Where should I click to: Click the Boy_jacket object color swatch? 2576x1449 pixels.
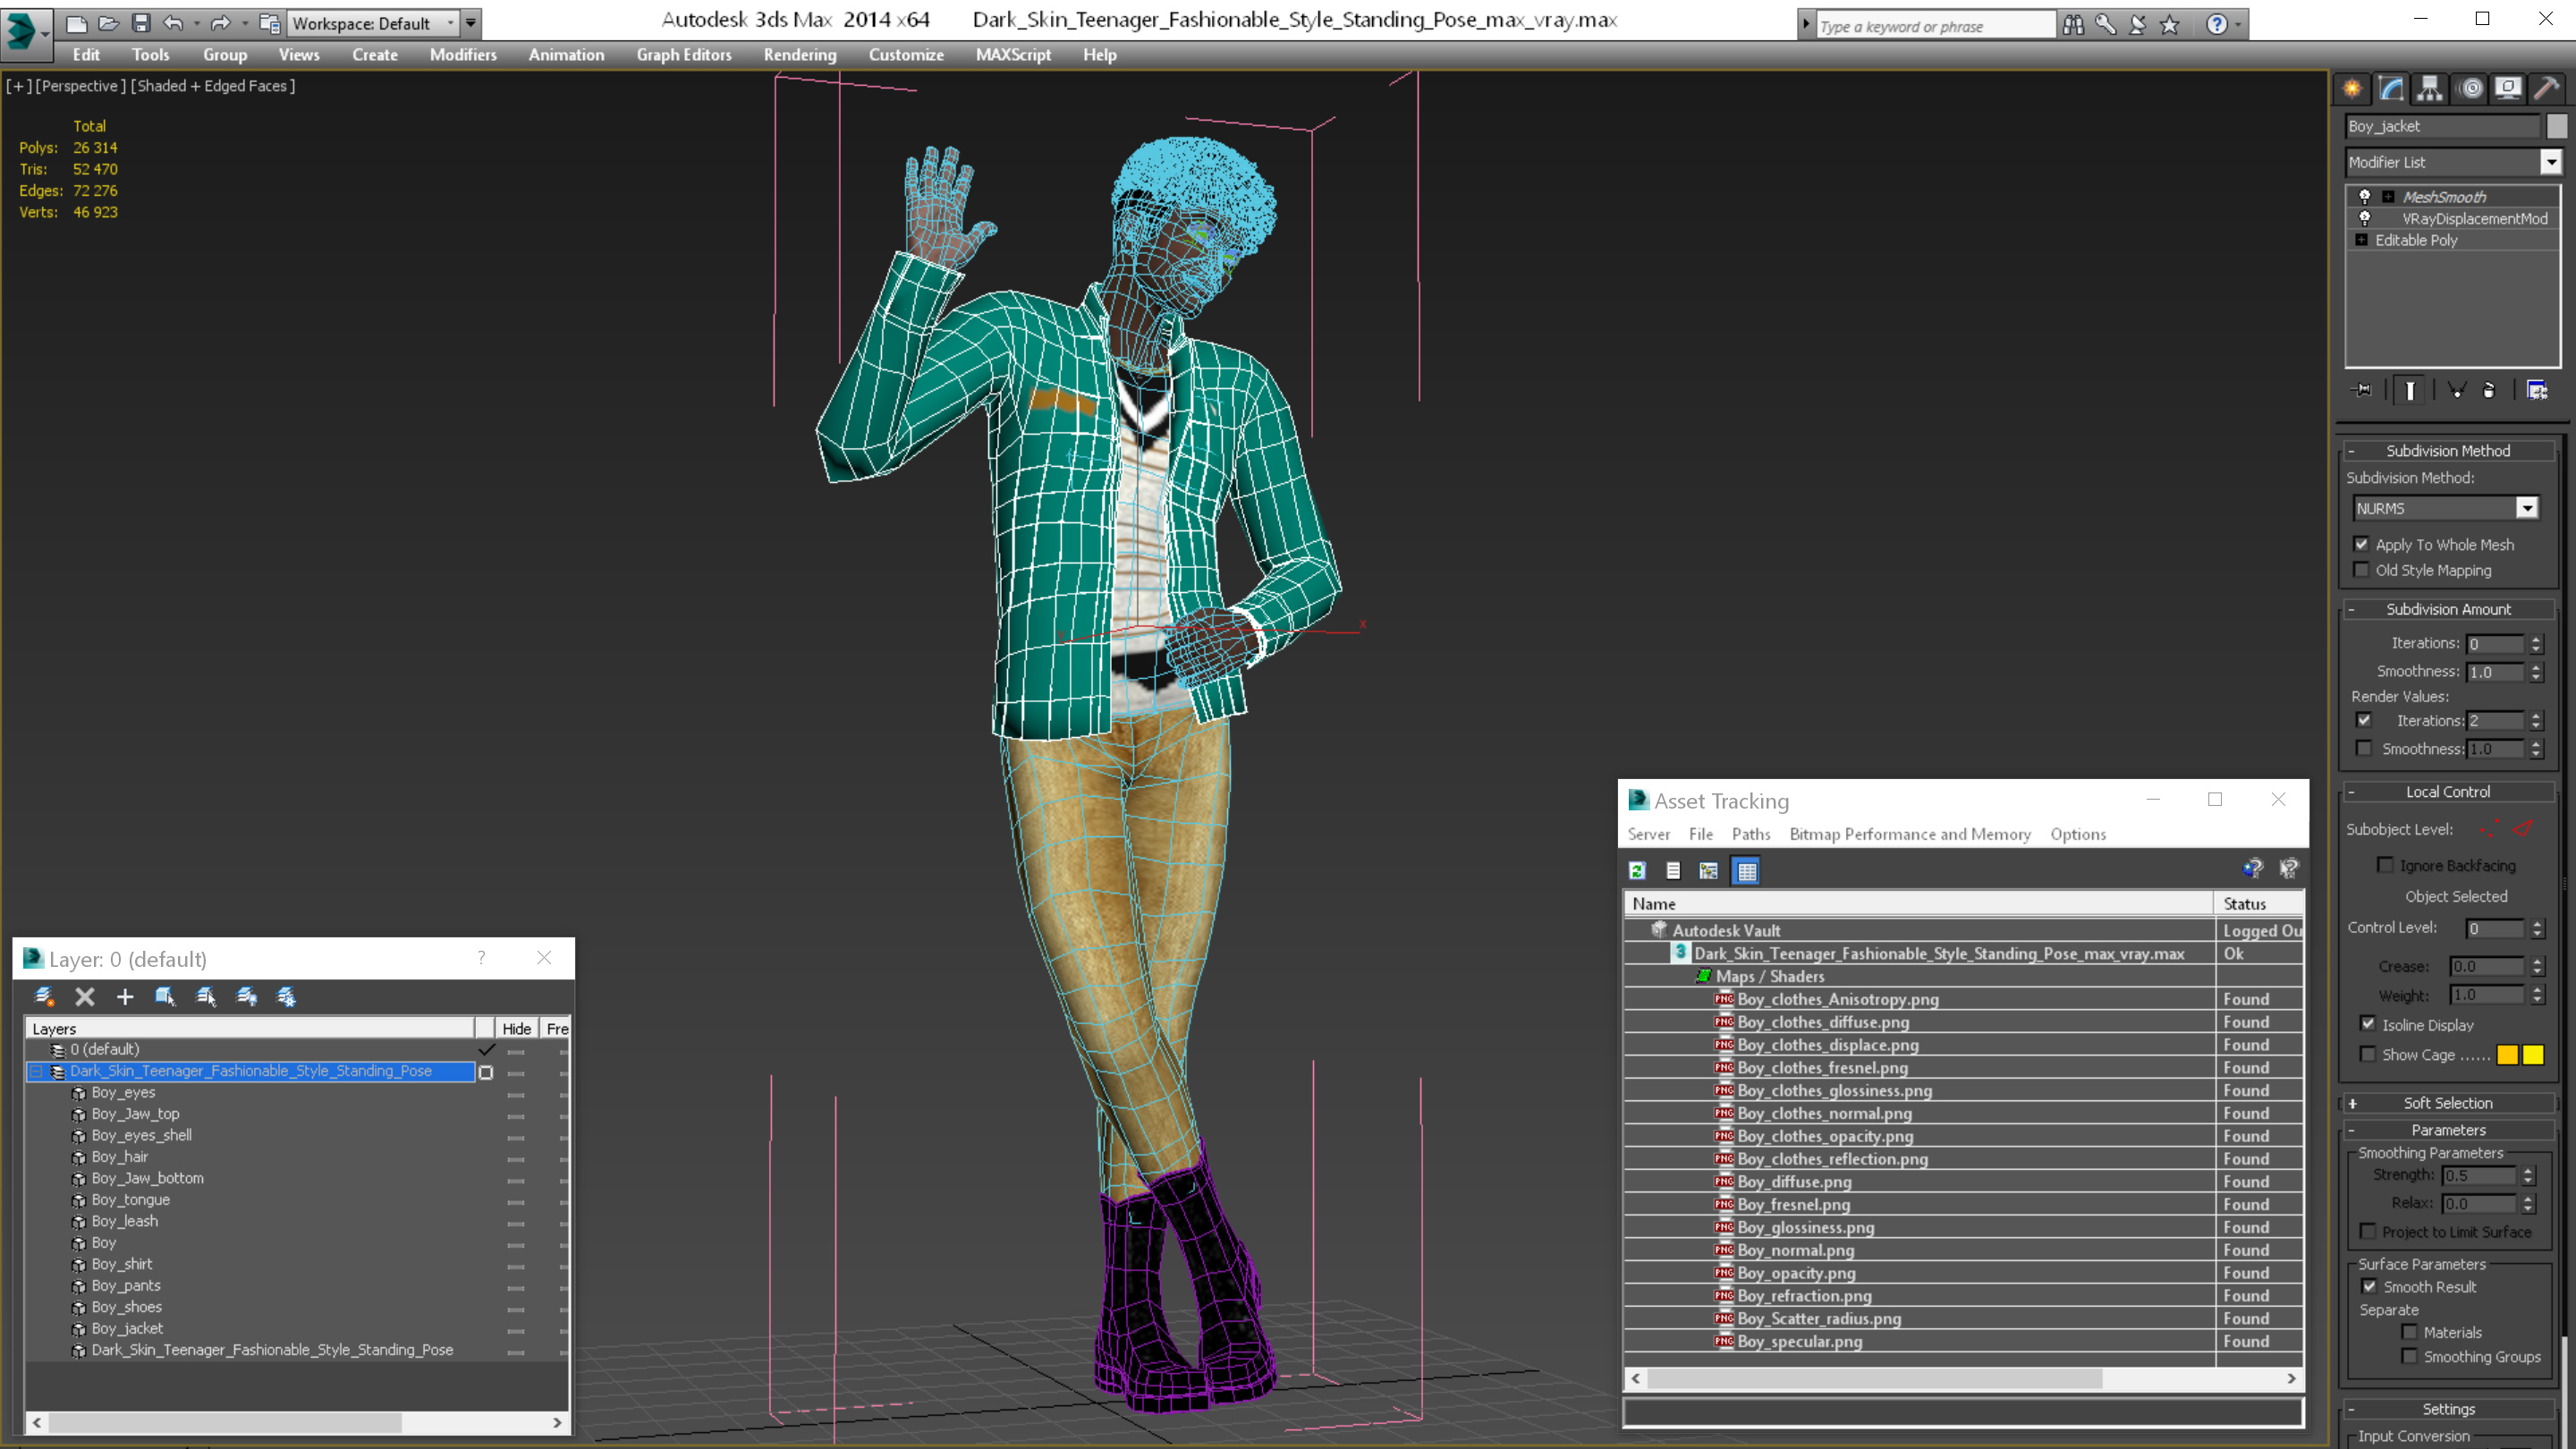coord(2557,126)
